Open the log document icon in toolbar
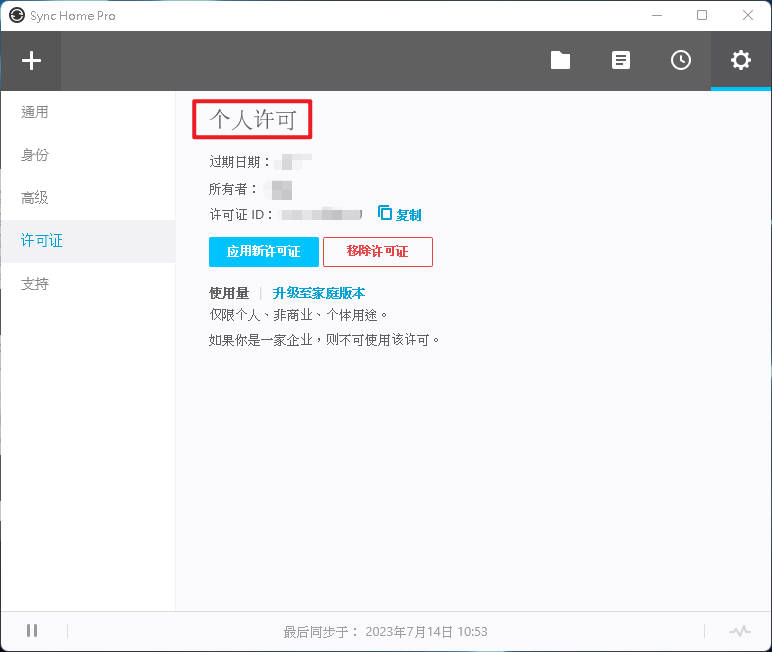 [620, 61]
